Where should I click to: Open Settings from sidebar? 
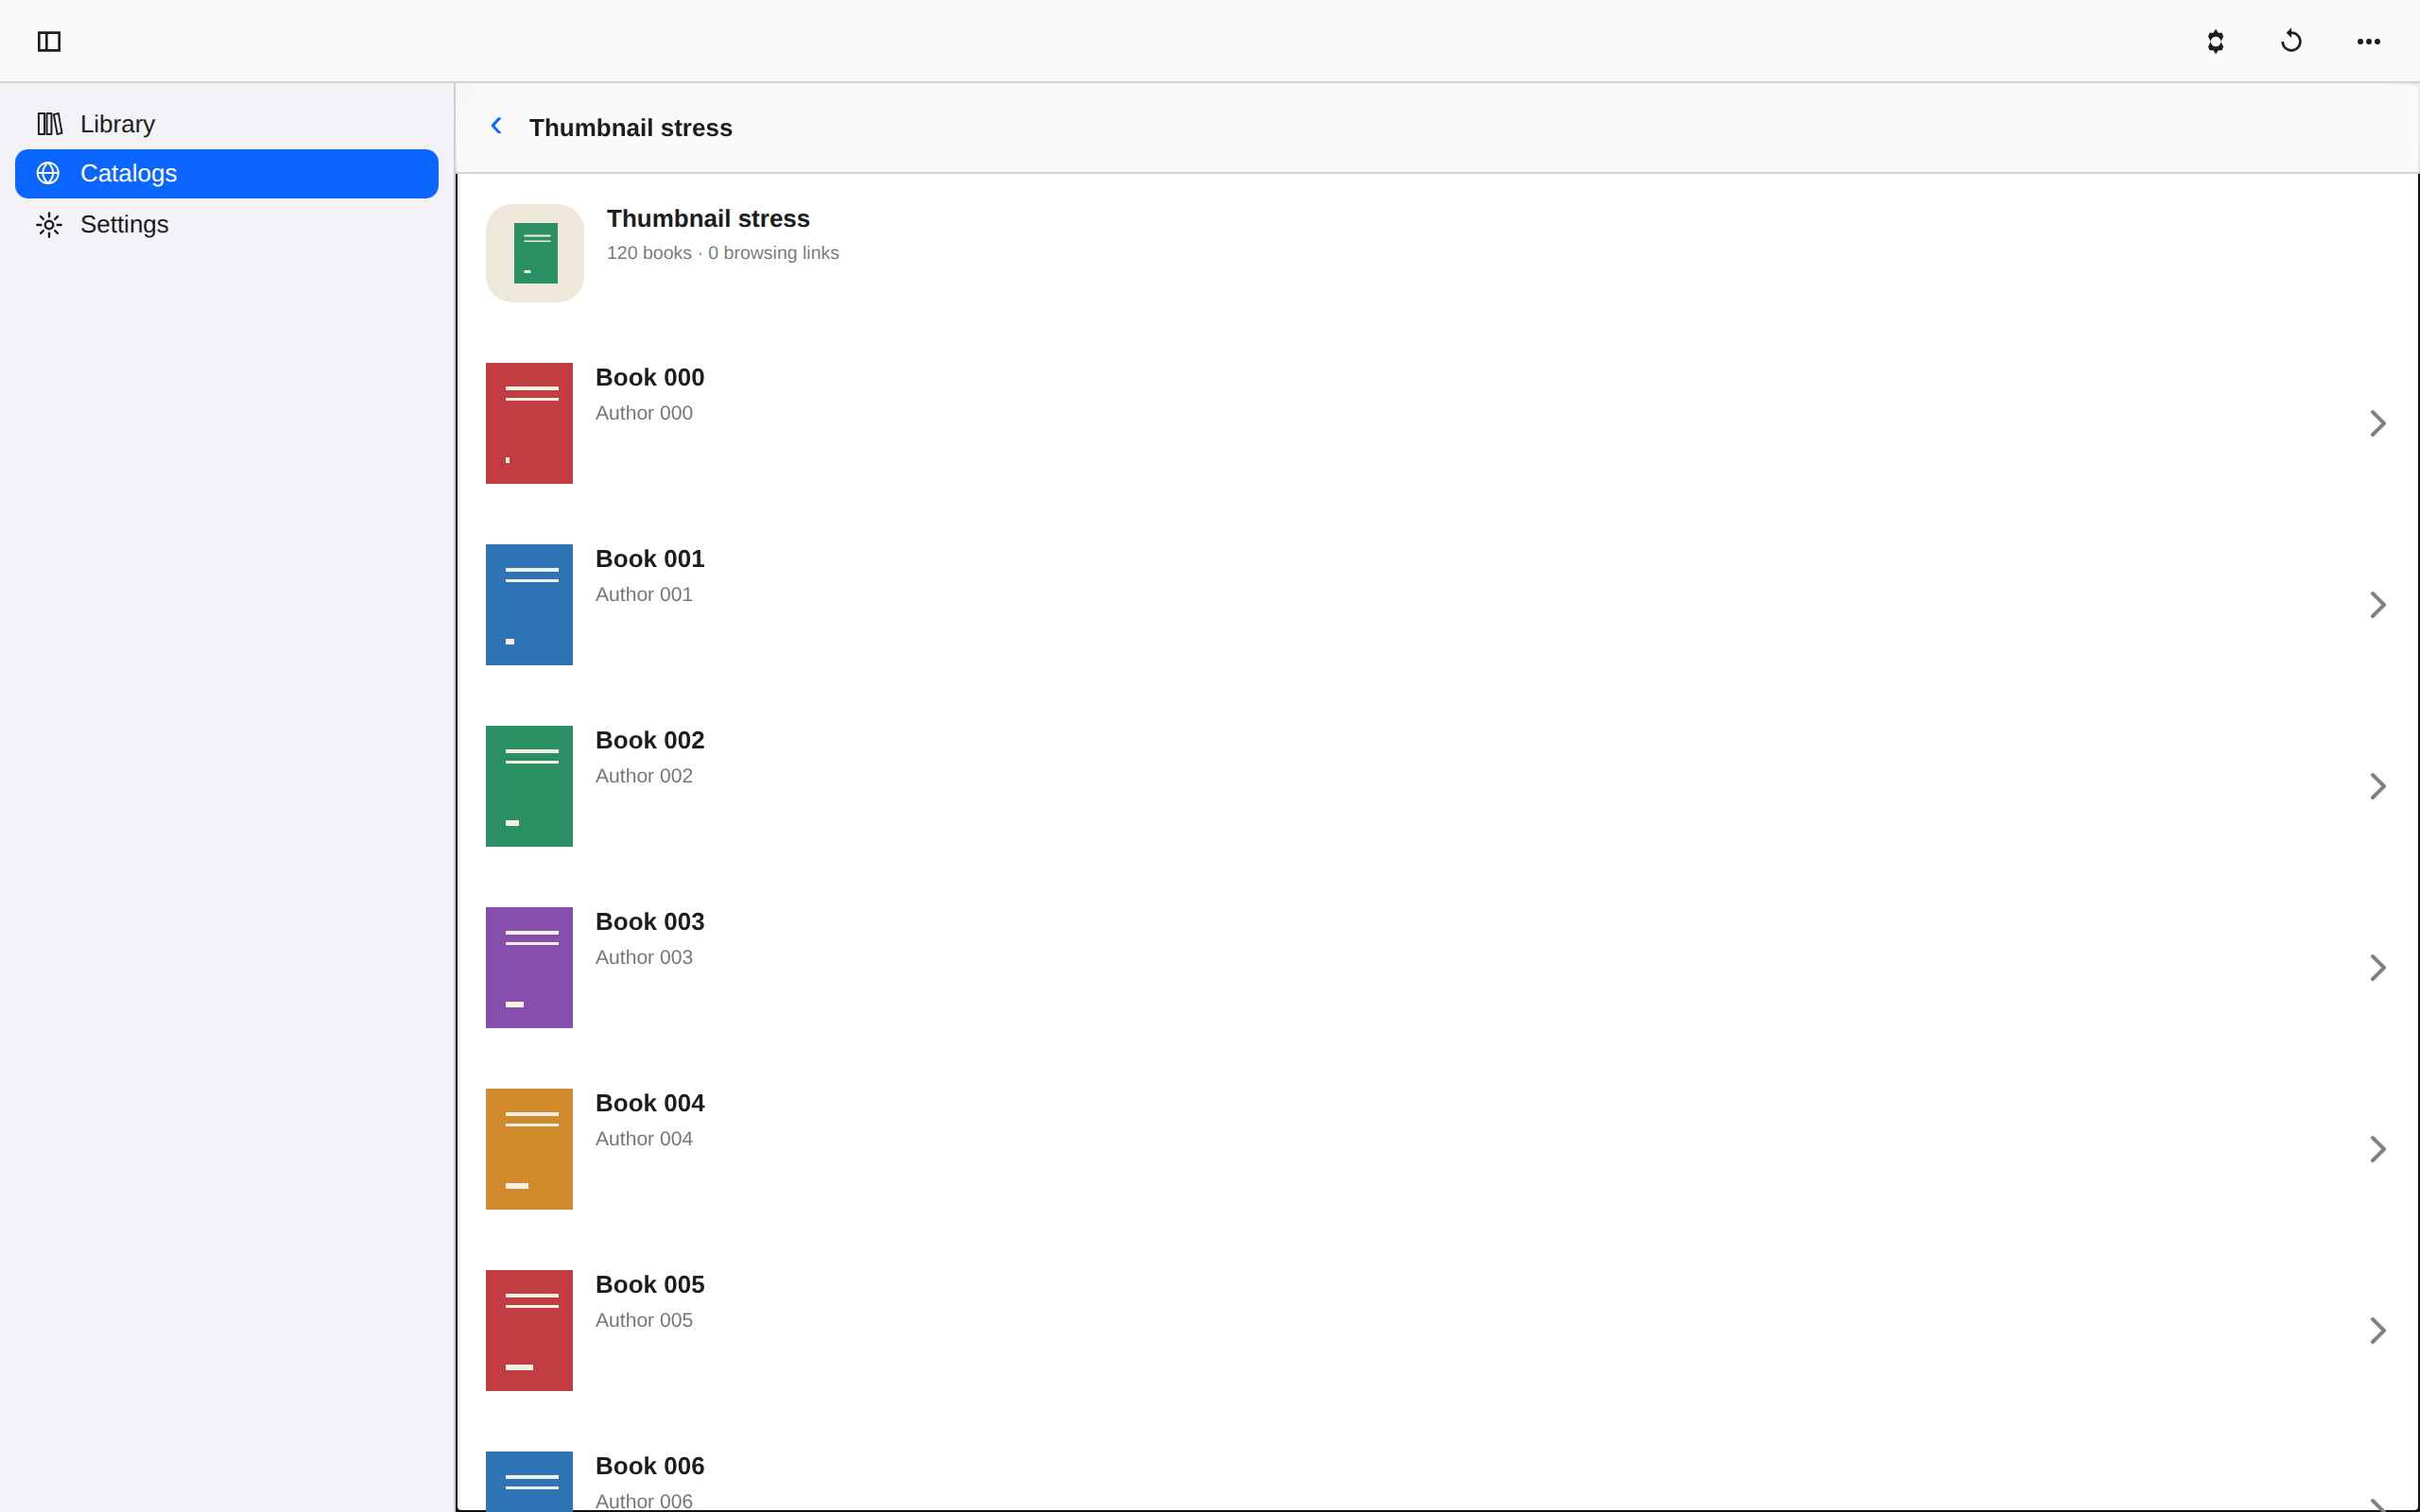pos(227,224)
